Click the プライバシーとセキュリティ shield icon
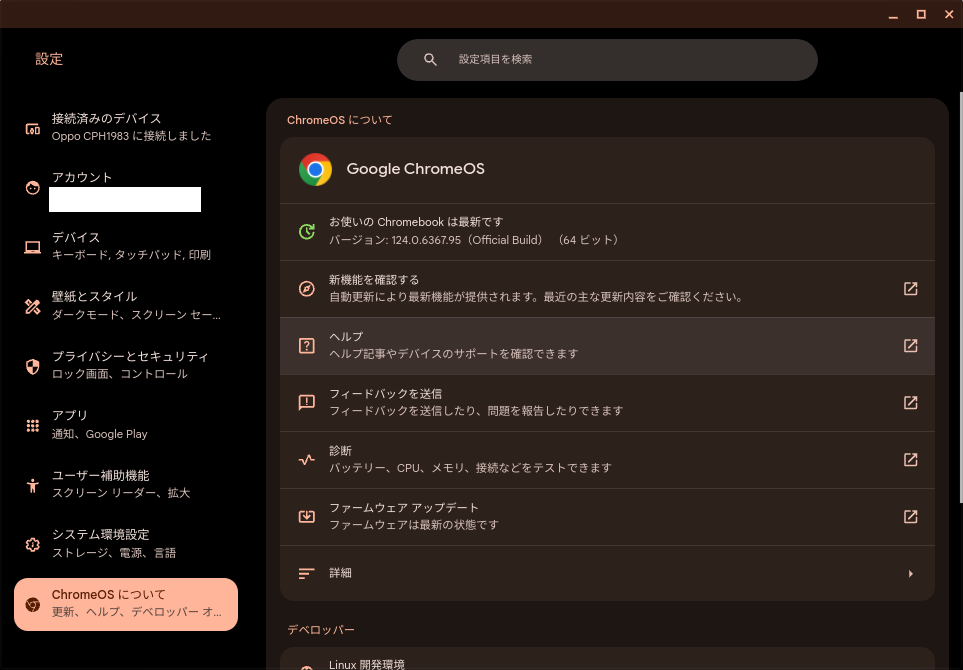 tap(33, 366)
